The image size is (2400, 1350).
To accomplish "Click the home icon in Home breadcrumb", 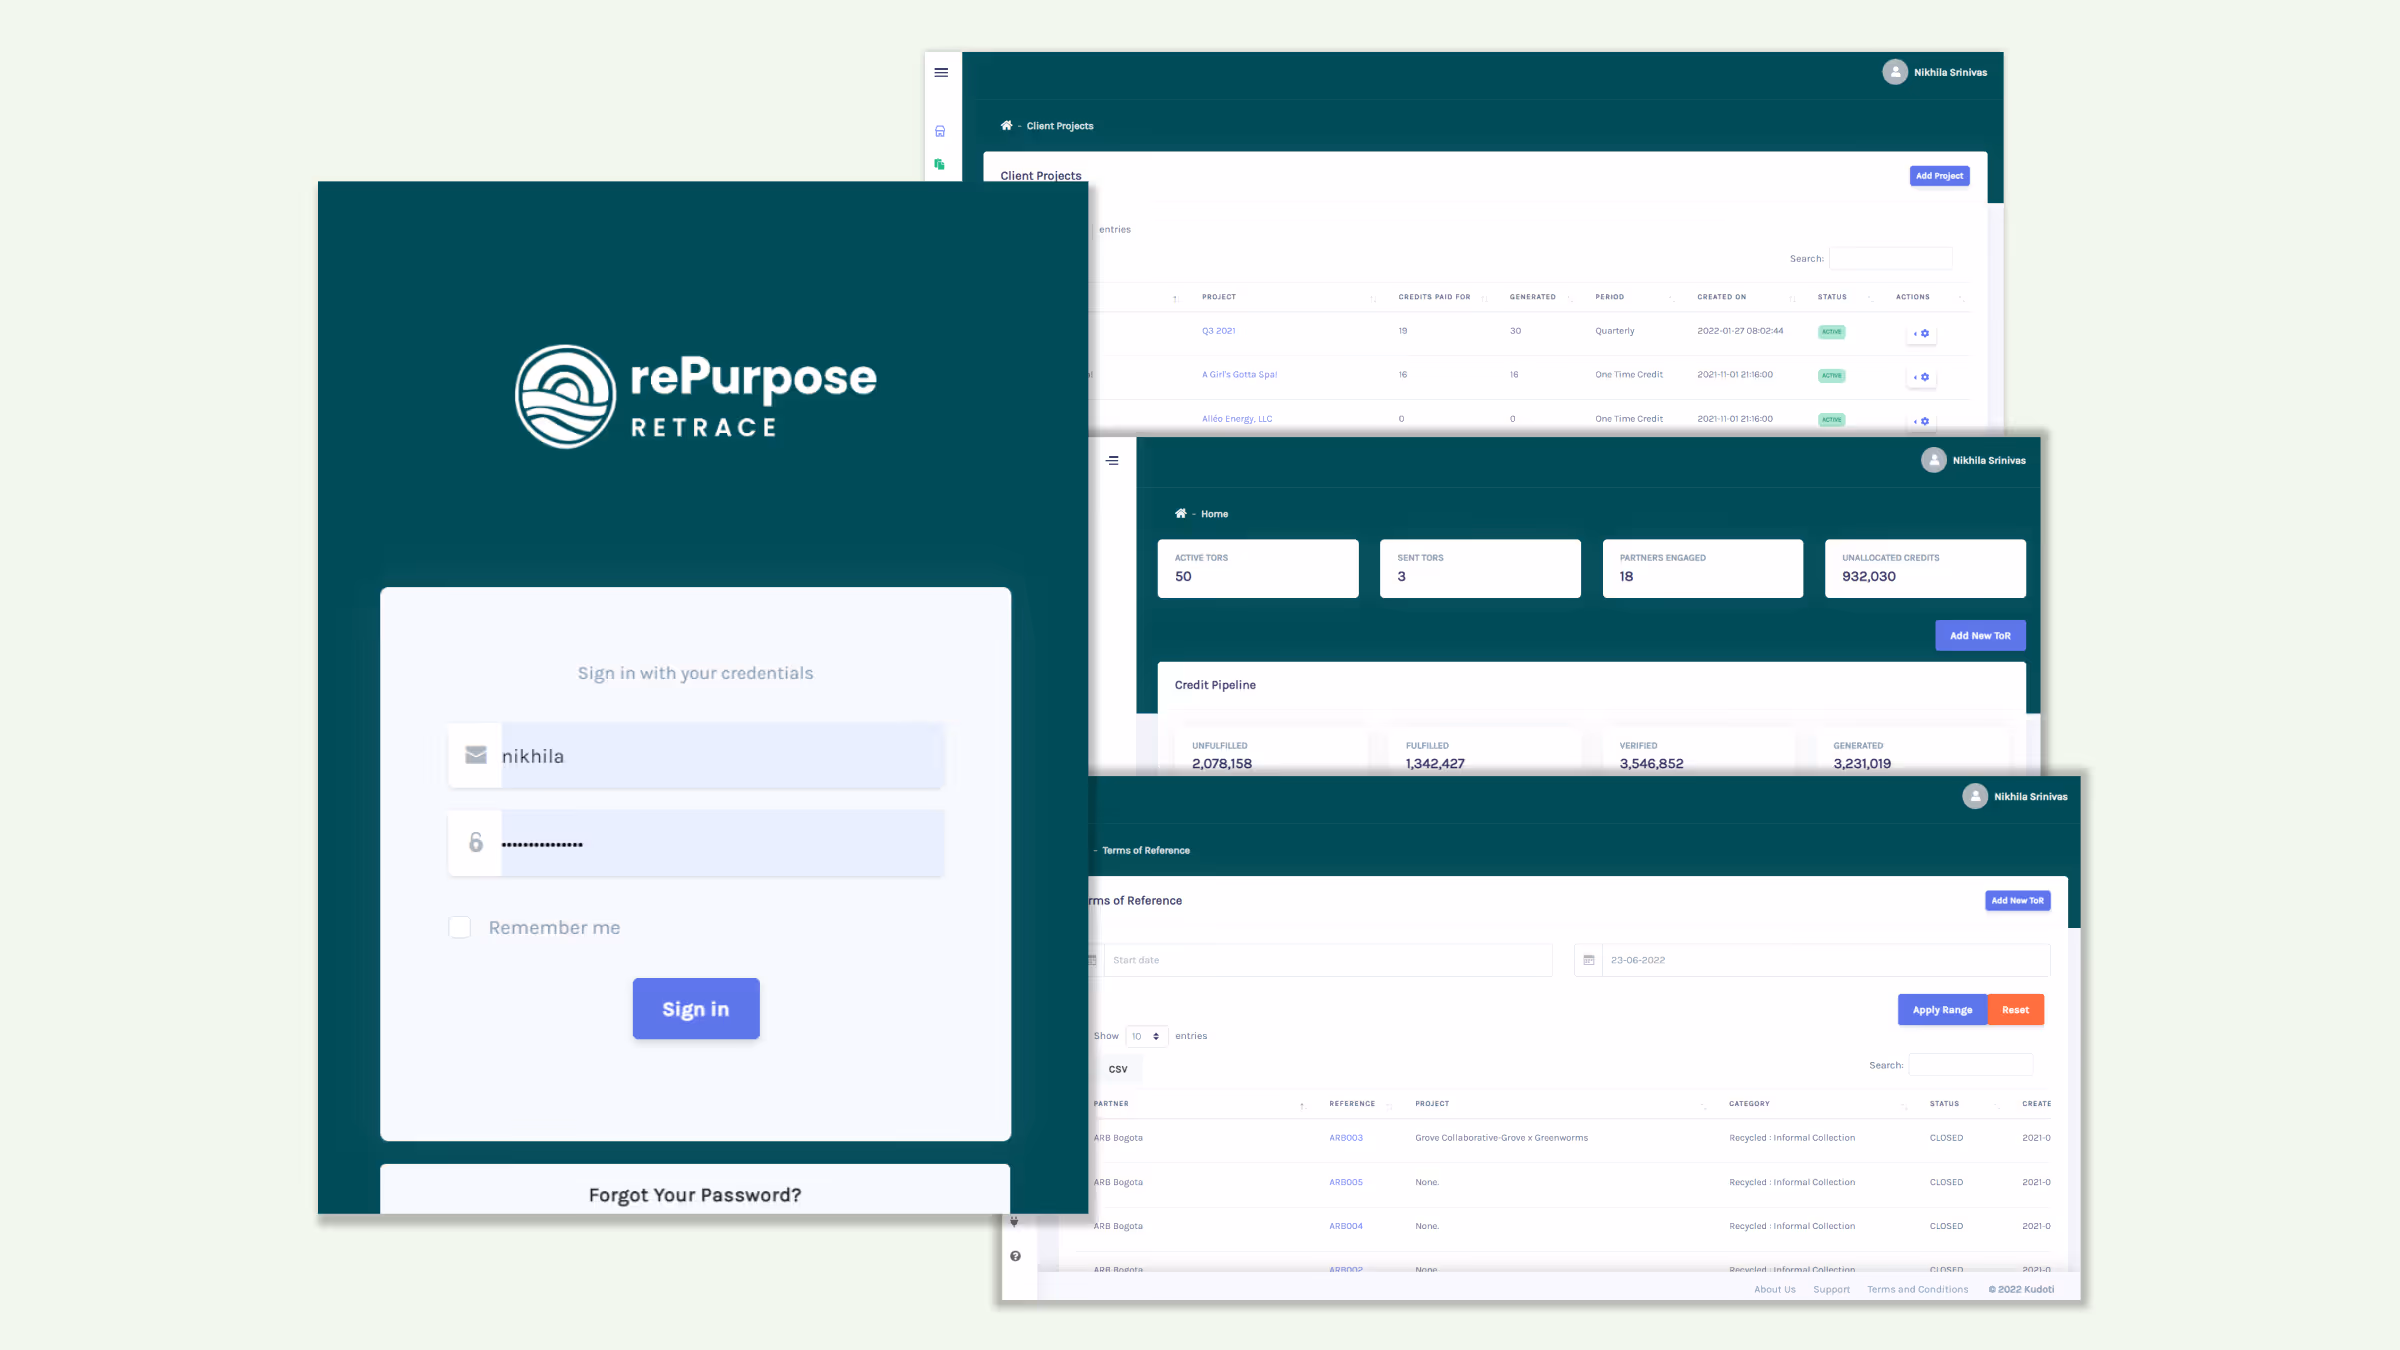I will [x=1180, y=514].
